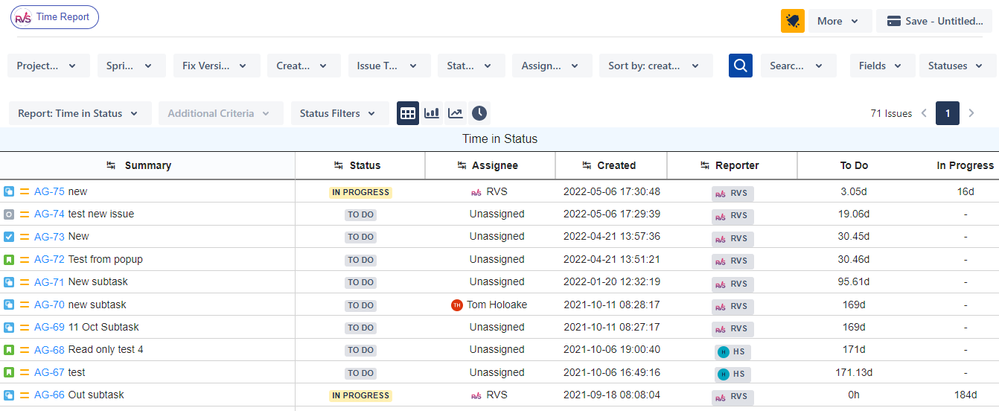Open the Created date filter dropdown

304,66
